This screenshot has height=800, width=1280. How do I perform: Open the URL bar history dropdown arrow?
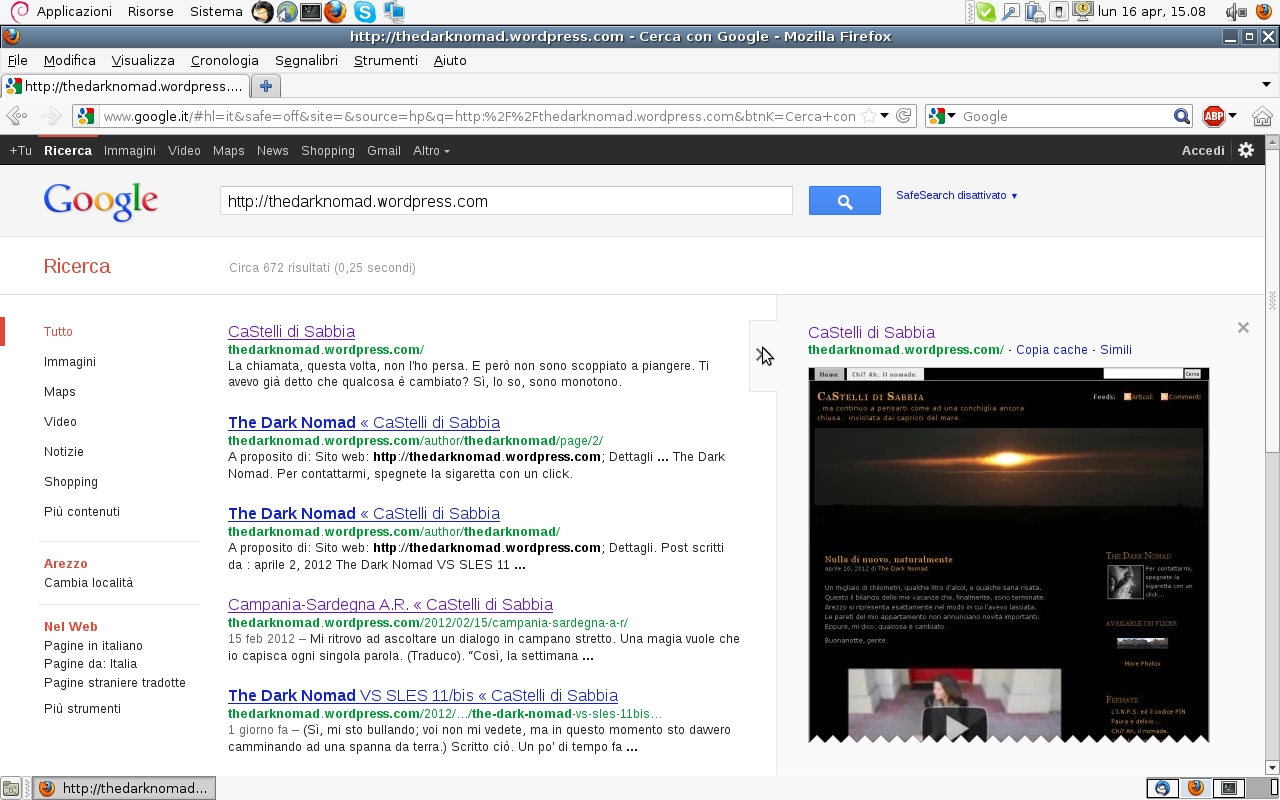pos(884,116)
